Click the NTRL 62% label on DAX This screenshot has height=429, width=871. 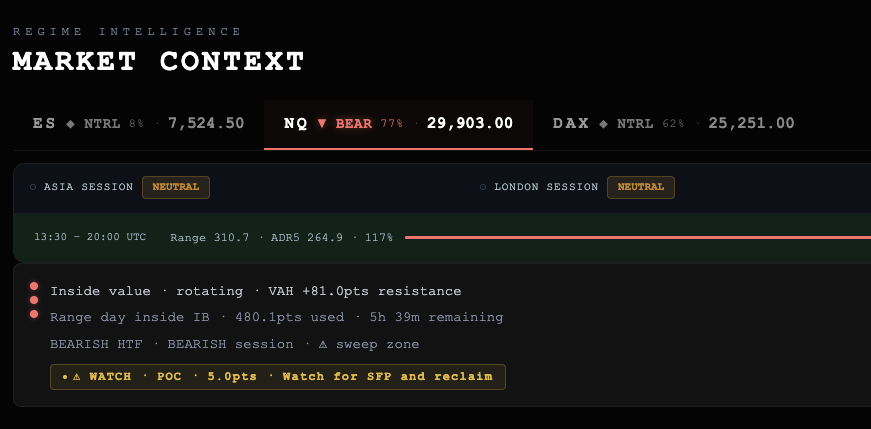point(650,124)
